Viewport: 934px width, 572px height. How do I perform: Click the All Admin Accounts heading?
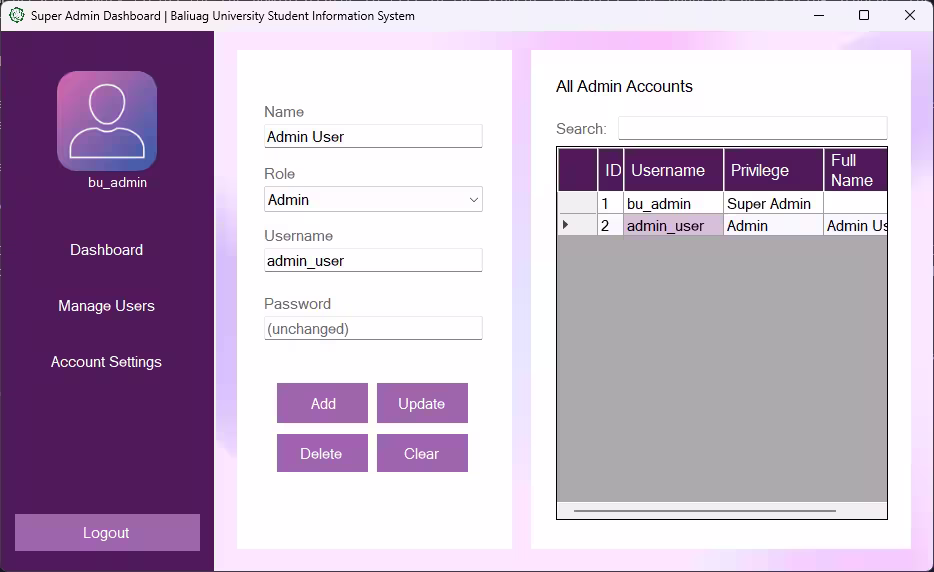[x=624, y=86]
